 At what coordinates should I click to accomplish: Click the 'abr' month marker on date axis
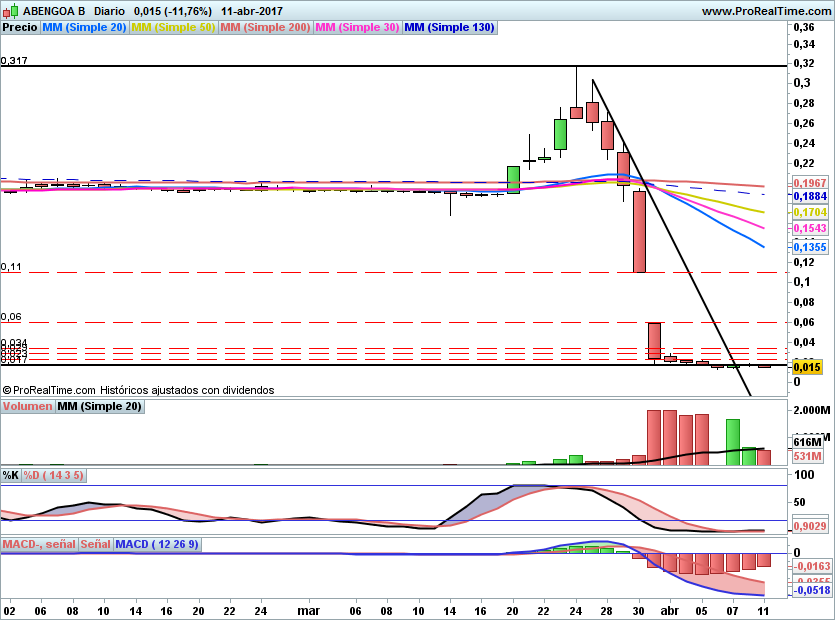tap(670, 609)
